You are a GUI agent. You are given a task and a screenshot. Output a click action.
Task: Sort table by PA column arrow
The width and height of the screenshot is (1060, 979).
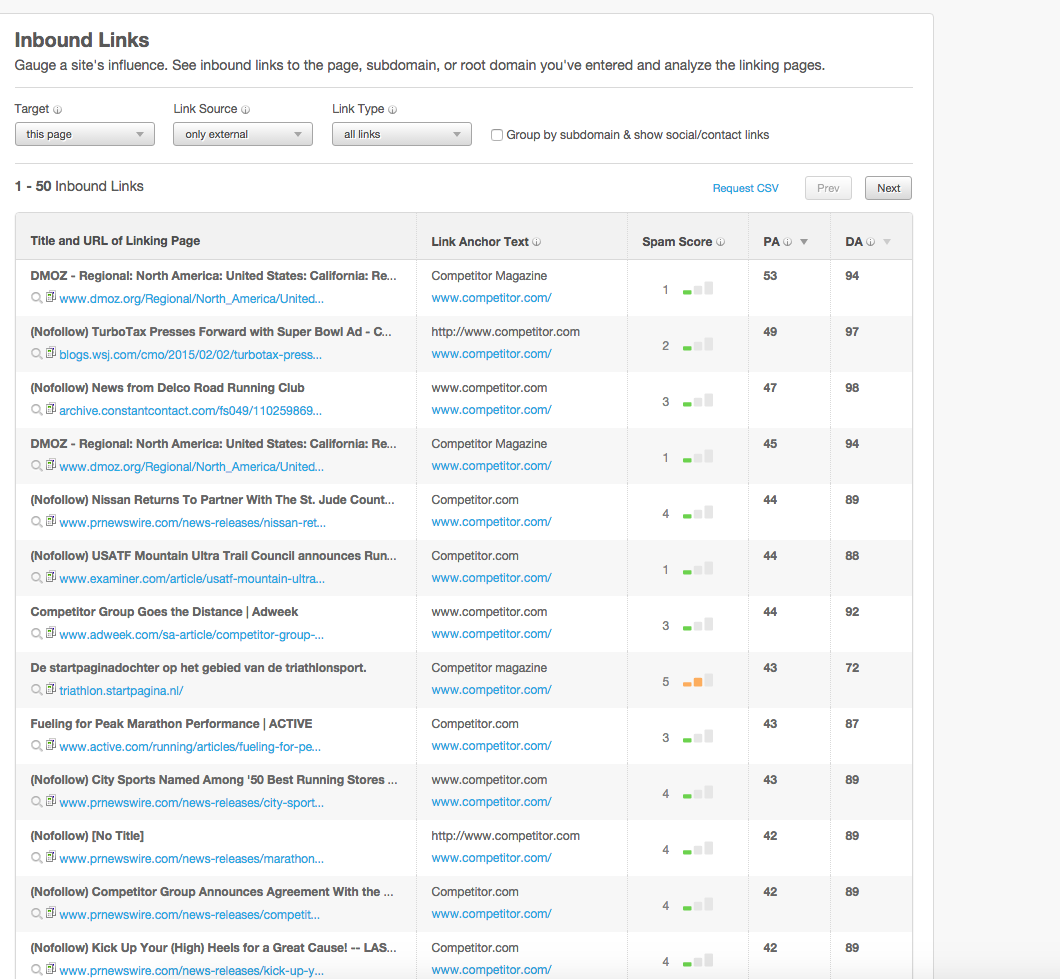click(804, 242)
